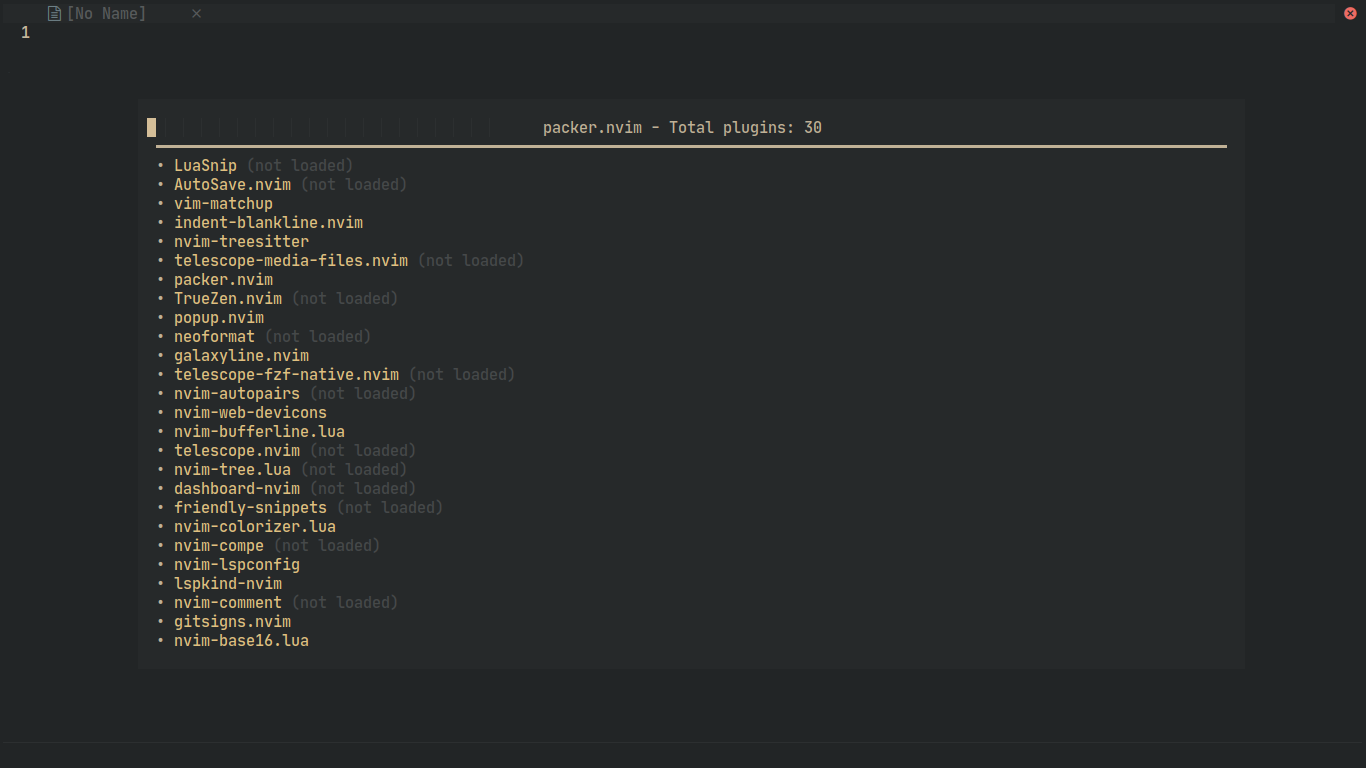Screen dimensions: 1366x768
Task: Select the nvim-comment plugin entry
Action: point(228,602)
